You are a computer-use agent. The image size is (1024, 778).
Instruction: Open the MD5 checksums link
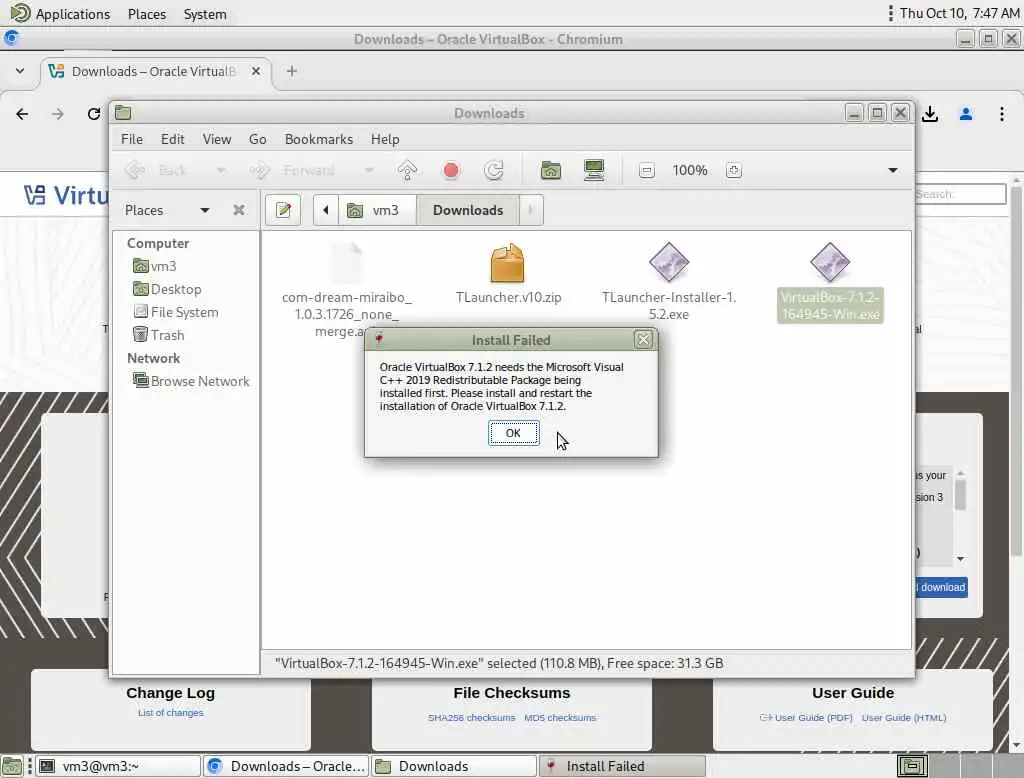(x=560, y=717)
